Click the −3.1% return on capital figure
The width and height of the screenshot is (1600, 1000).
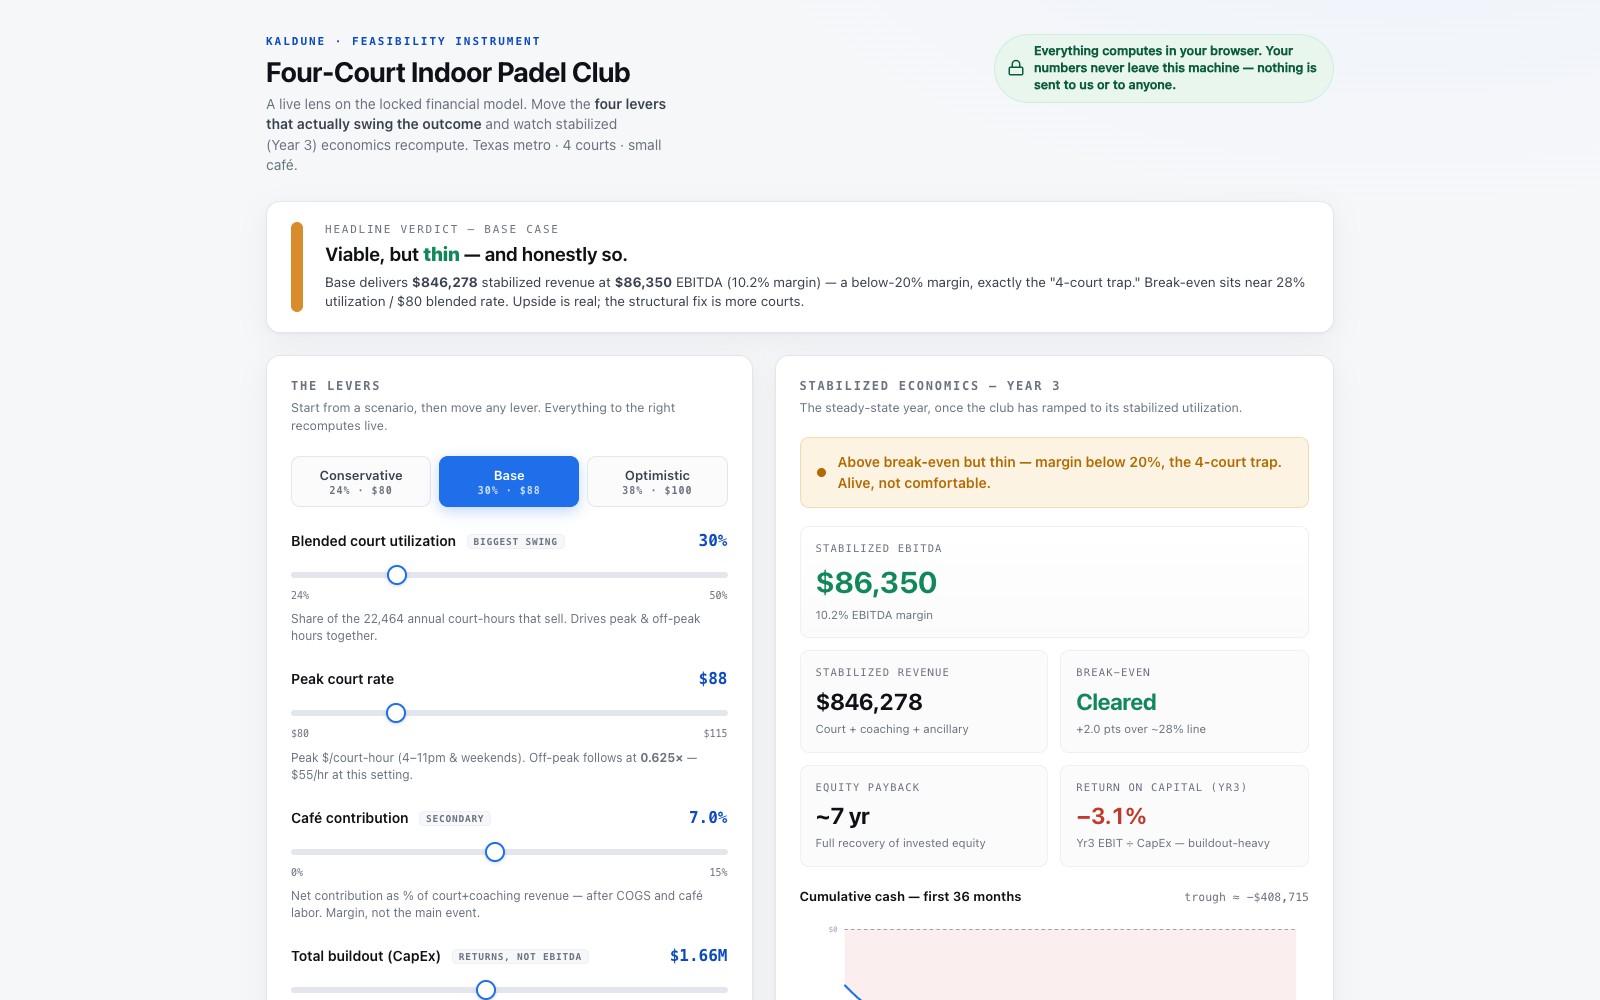[1111, 816]
